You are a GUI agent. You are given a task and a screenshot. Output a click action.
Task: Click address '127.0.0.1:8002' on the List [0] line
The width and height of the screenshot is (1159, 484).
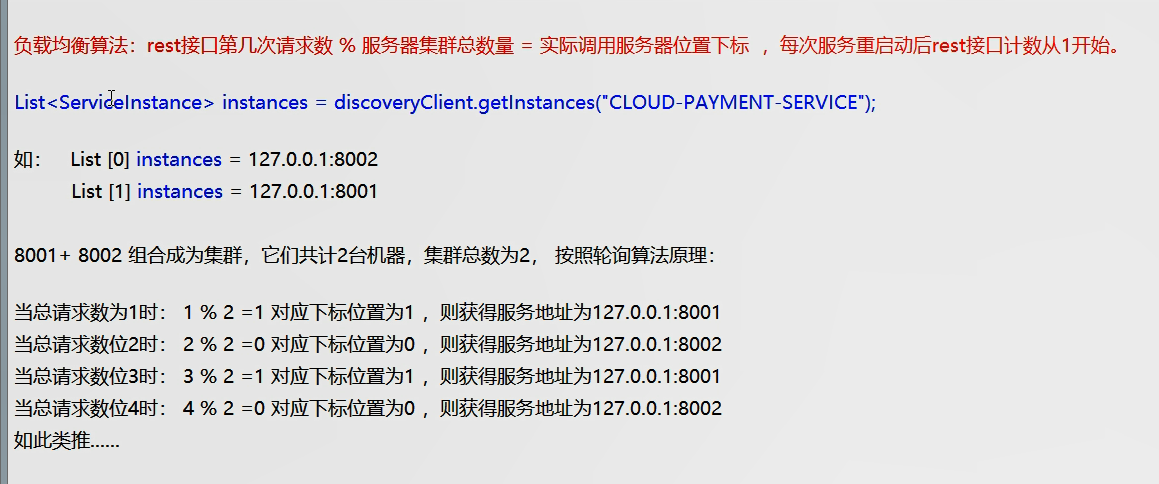(313, 159)
